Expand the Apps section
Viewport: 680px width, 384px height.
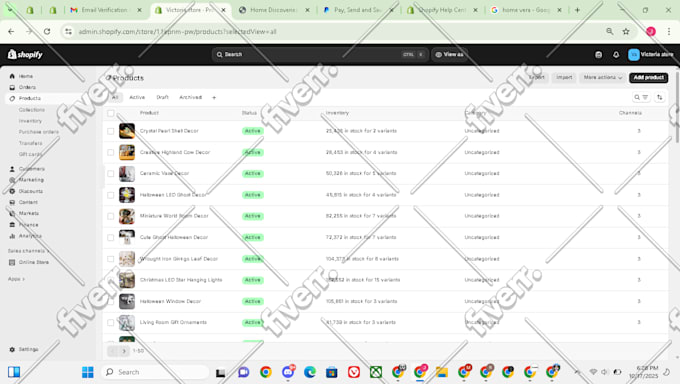(16, 279)
